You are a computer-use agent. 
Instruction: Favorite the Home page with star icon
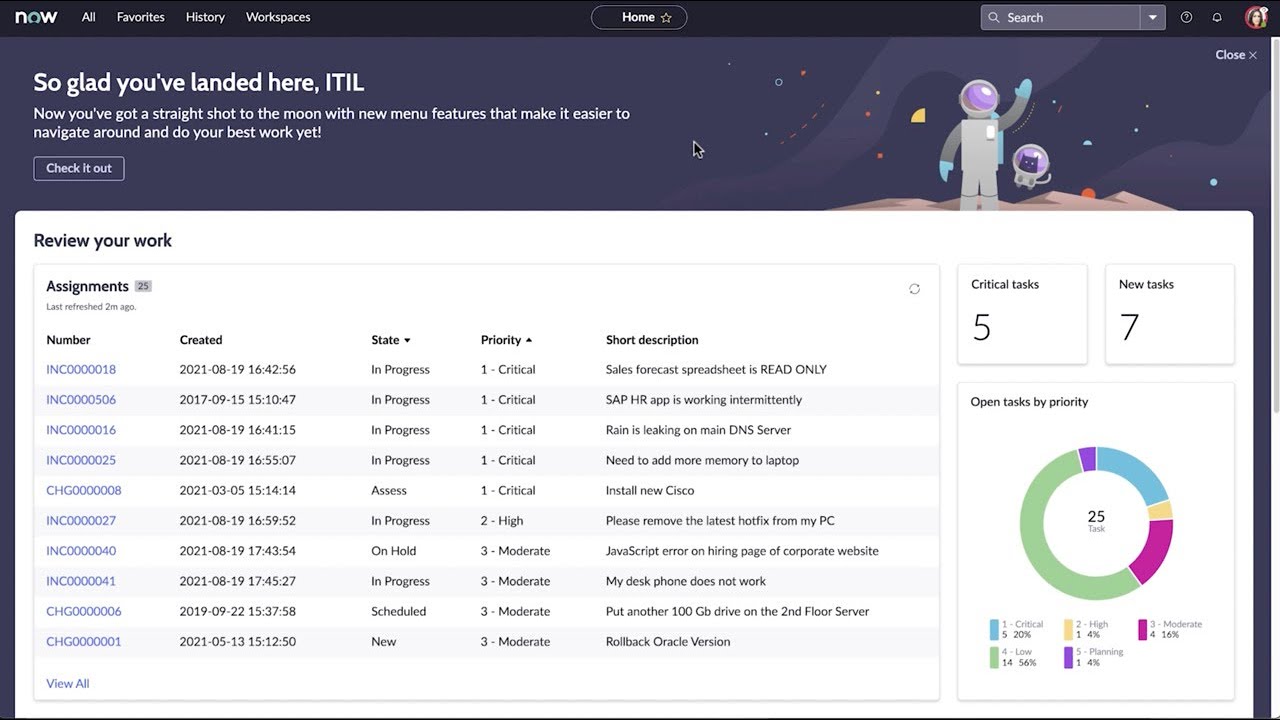coord(666,17)
